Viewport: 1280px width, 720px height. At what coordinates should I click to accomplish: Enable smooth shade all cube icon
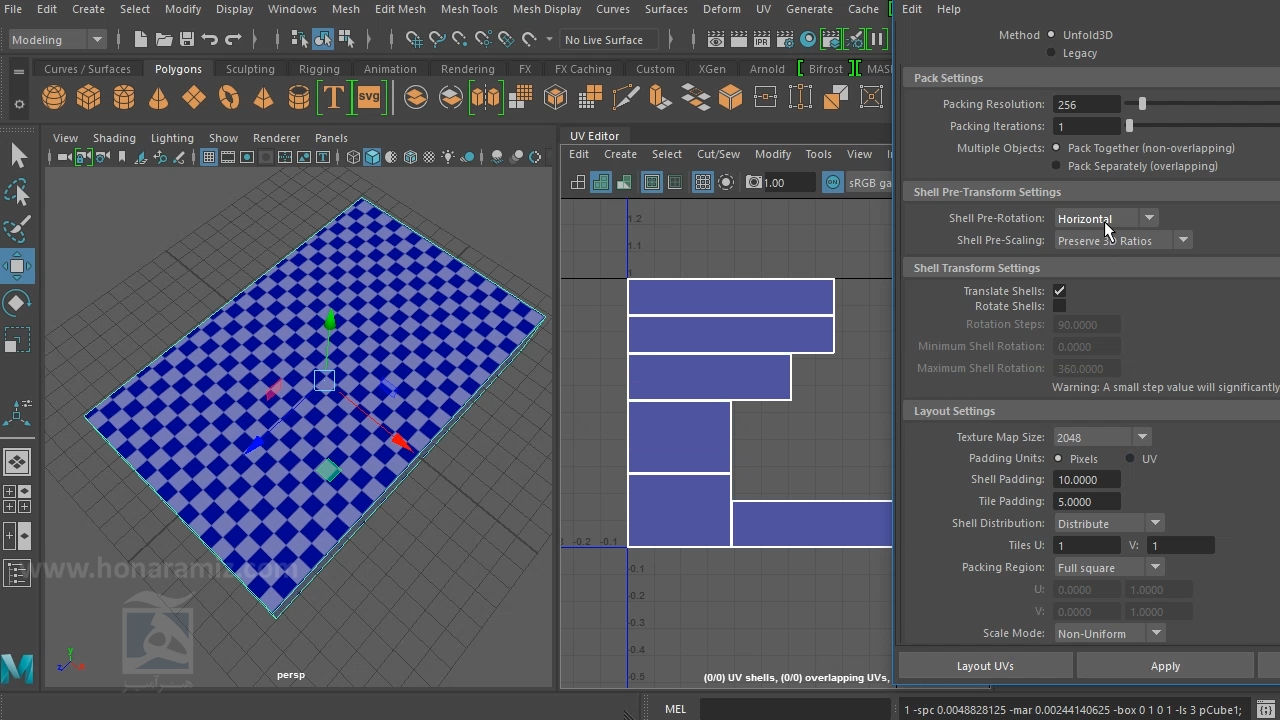coord(372,157)
